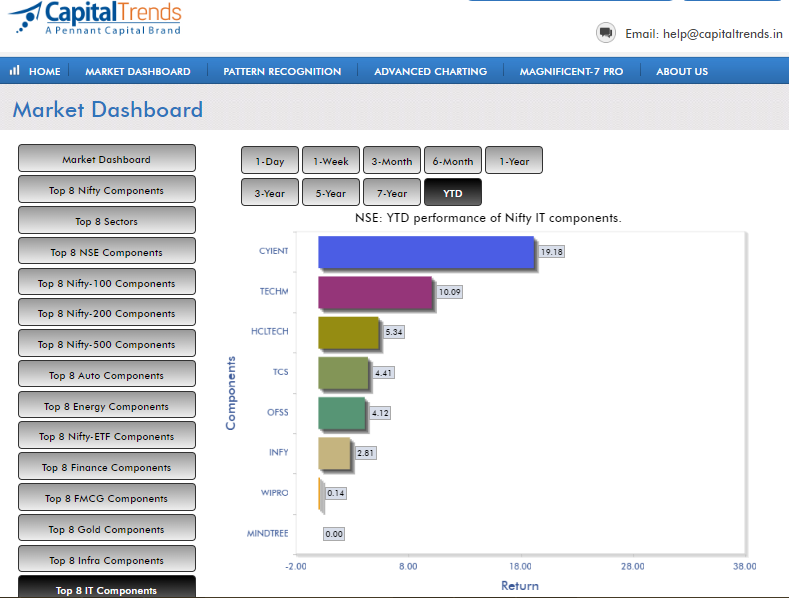Click the 19.18 value label

[551, 252]
